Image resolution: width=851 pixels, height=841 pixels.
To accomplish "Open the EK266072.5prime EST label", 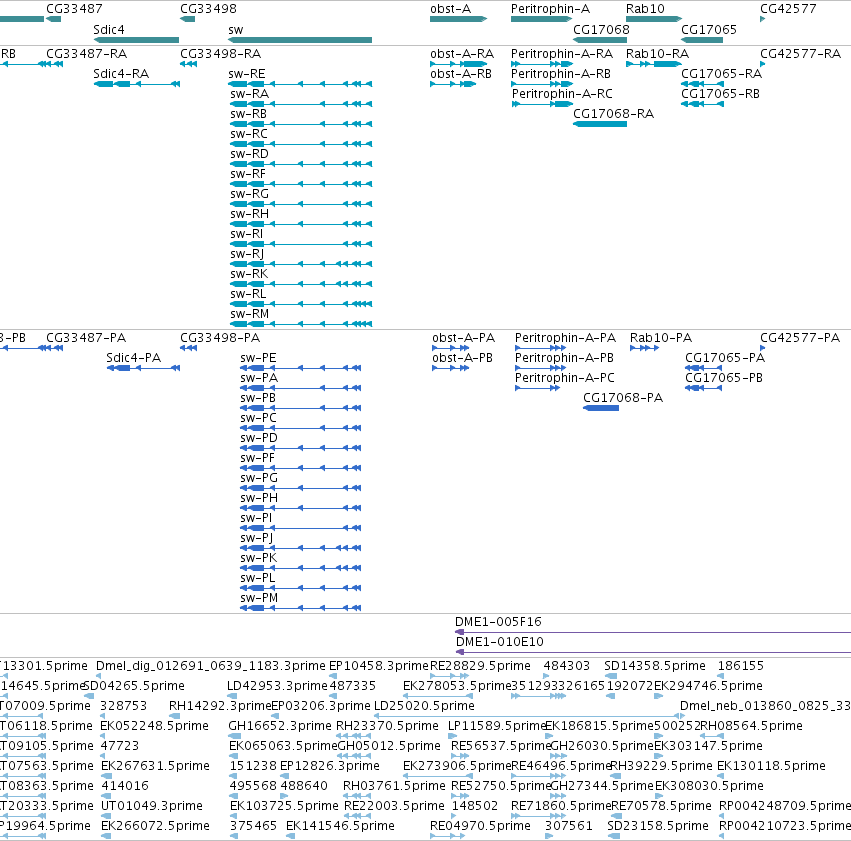I will pos(155,826).
